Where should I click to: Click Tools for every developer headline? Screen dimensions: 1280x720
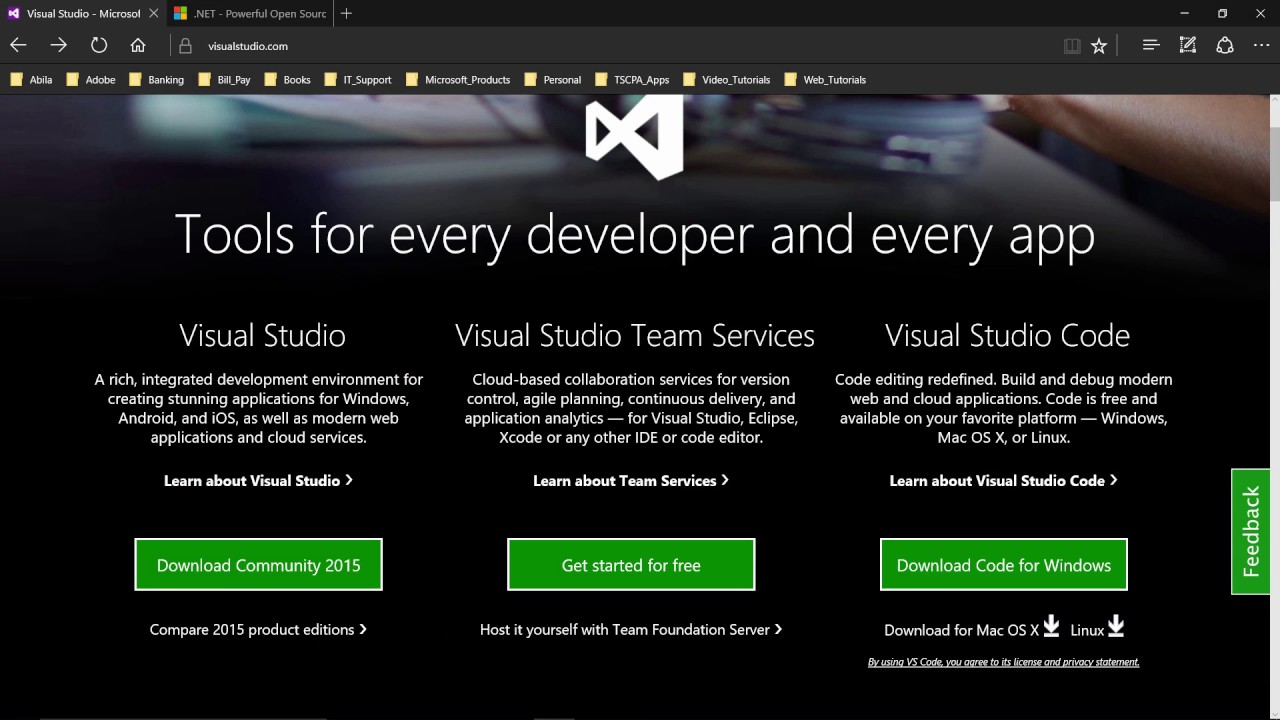(x=635, y=235)
